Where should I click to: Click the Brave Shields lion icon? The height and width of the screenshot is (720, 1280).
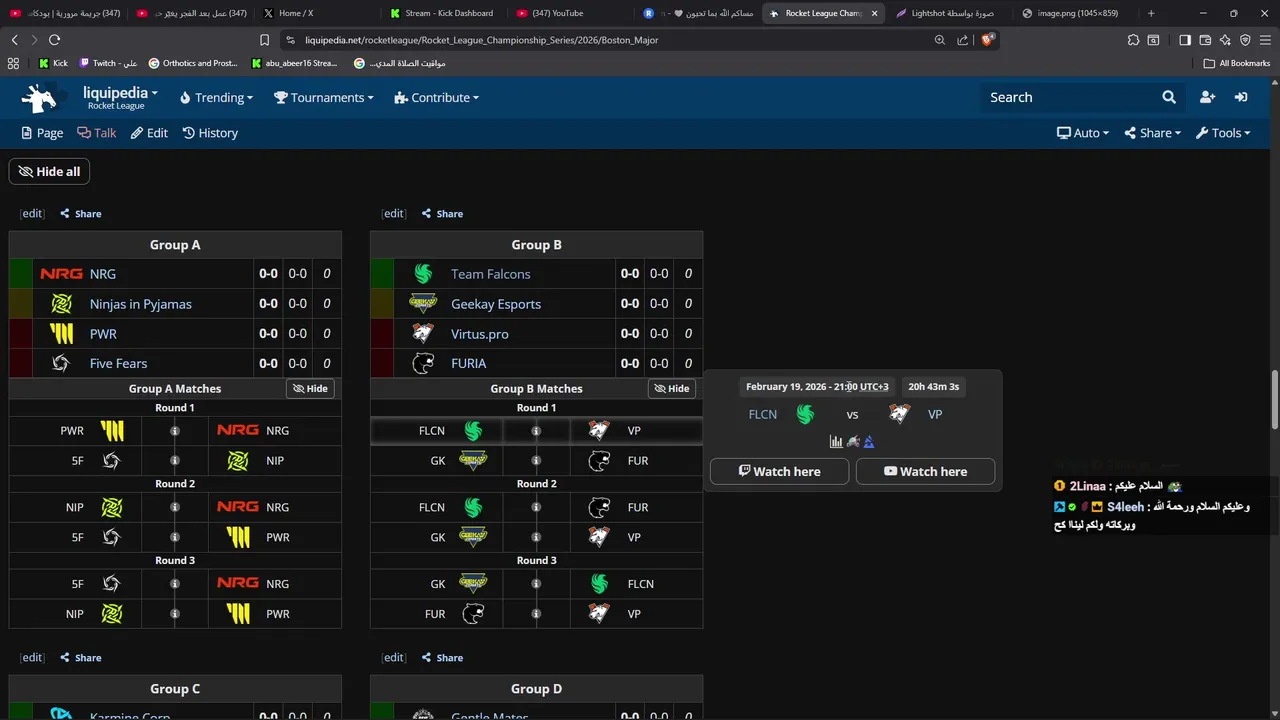(987, 40)
